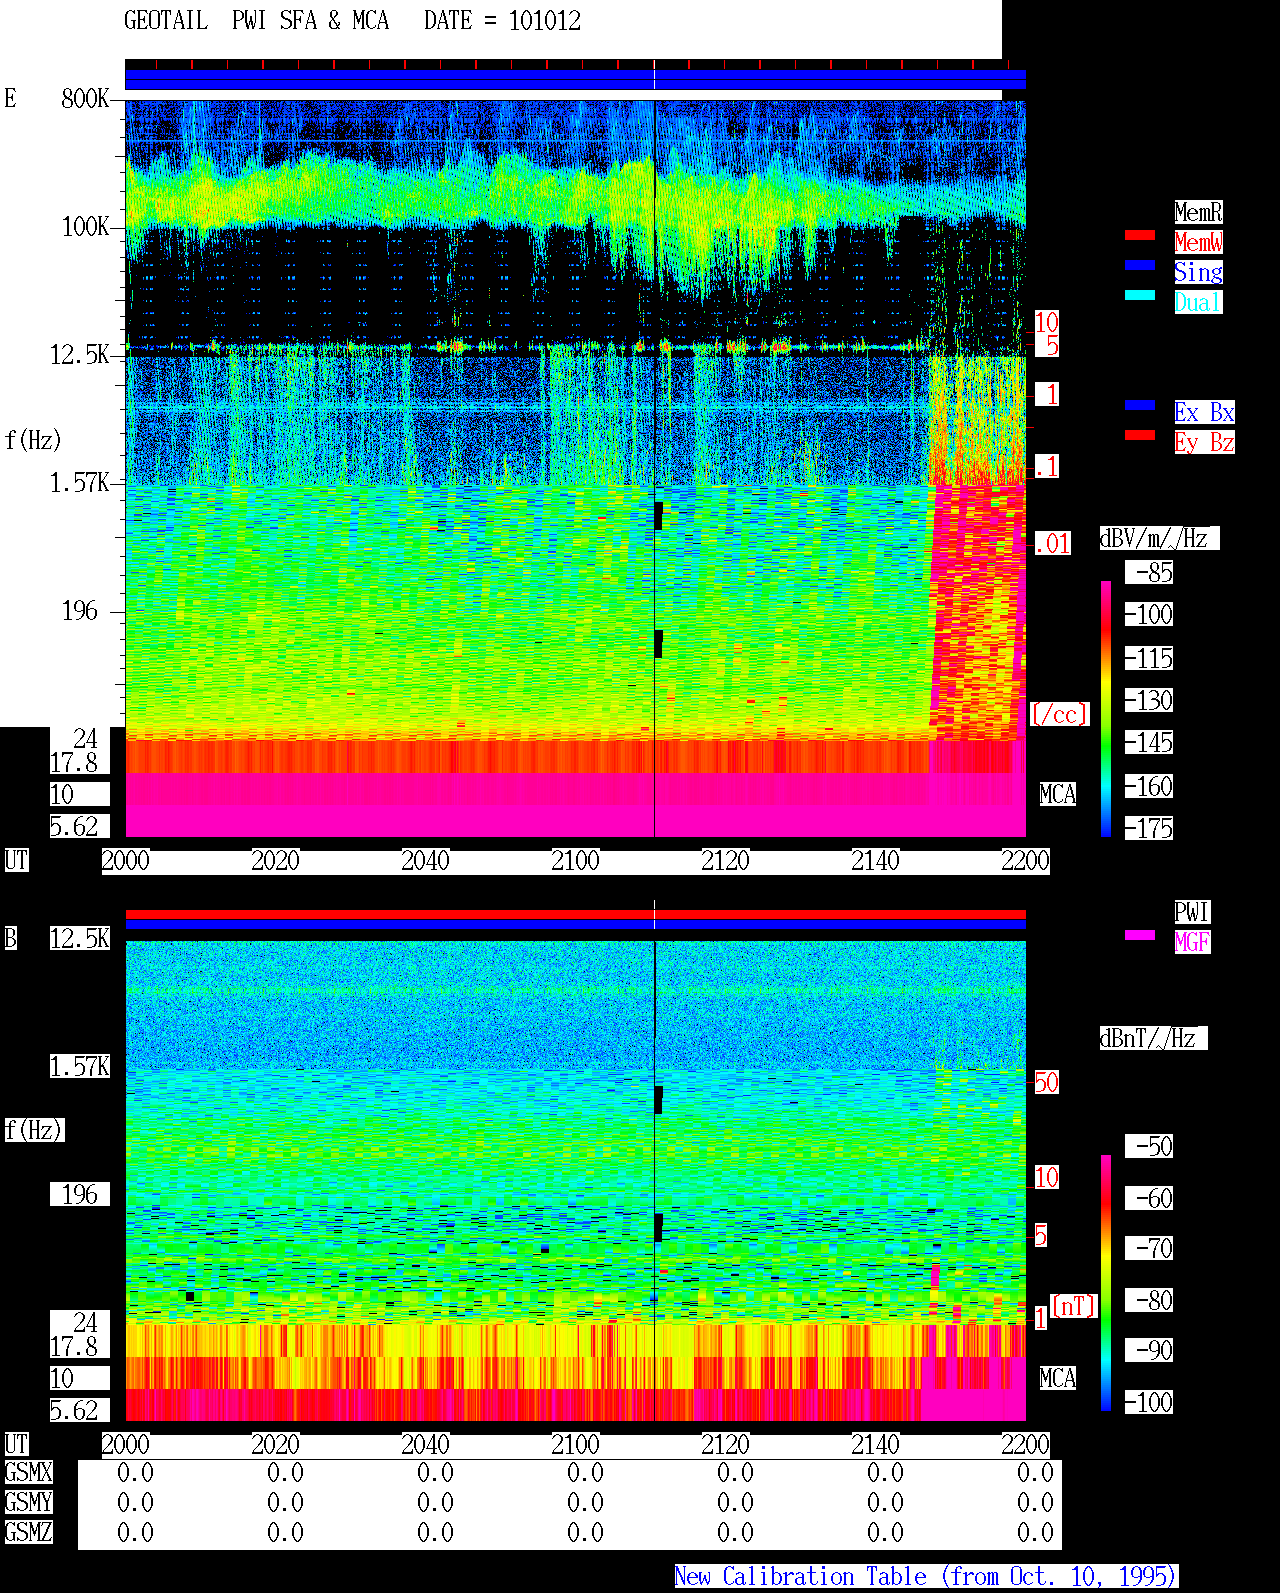Click the electric field color scale bar
1280x1593 pixels.
(1106, 708)
